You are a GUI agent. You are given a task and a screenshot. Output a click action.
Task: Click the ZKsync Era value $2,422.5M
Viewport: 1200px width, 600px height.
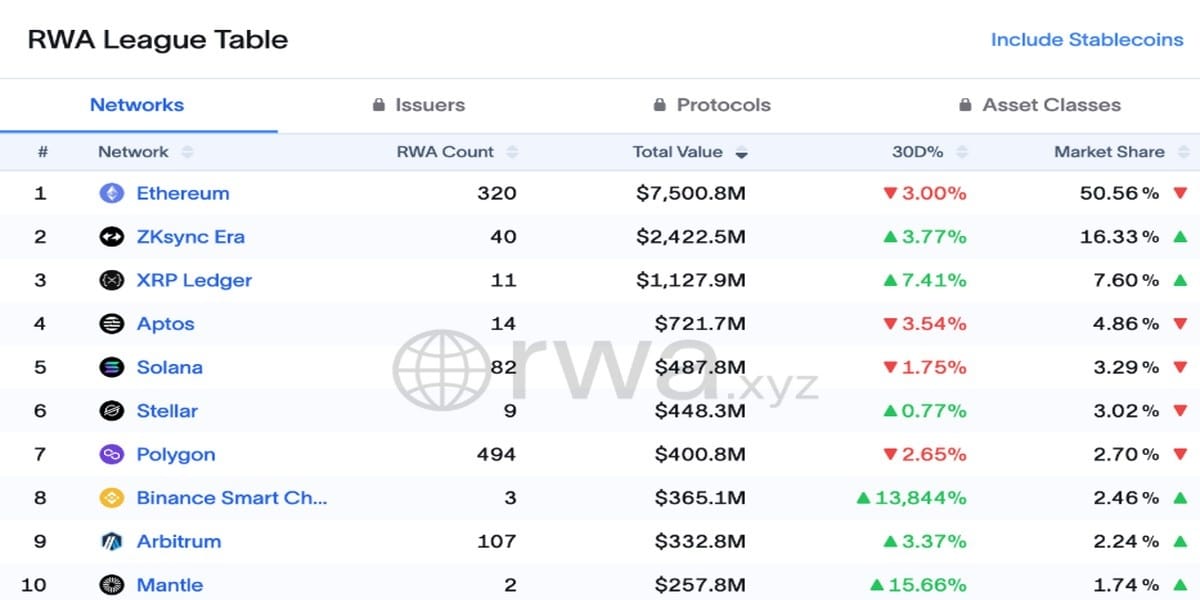[x=691, y=237]
